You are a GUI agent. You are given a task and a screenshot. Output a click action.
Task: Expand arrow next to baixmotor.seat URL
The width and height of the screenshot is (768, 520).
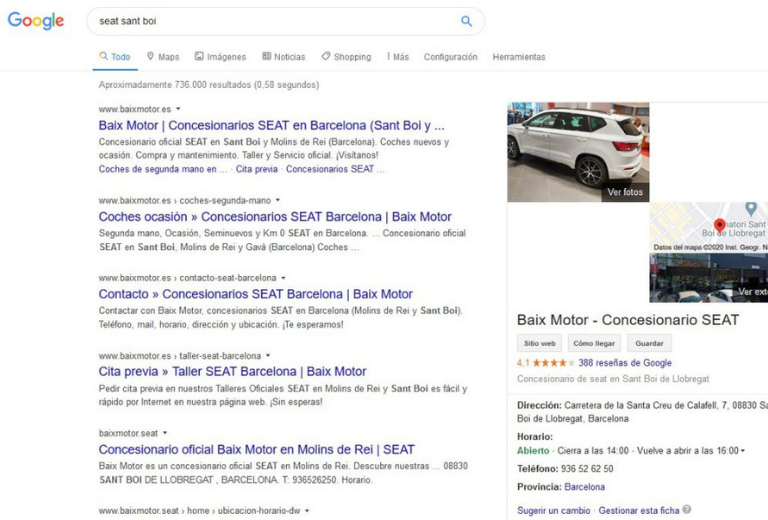click(x=165, y=433)
